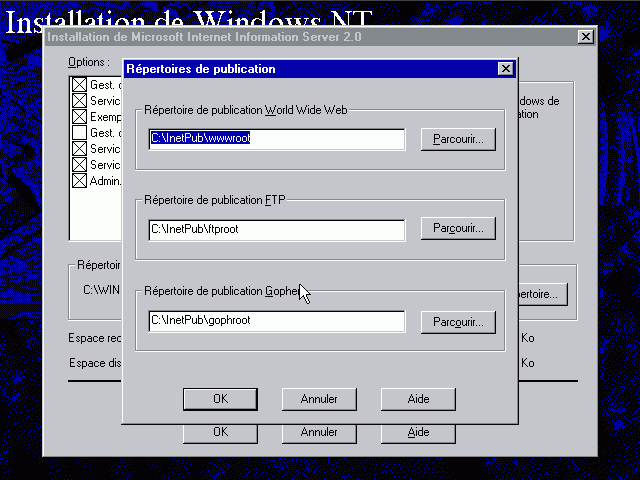Click the partially hidden répertoire... button
The height and width of the screenshot is (480, 640).
coord(543,295)
